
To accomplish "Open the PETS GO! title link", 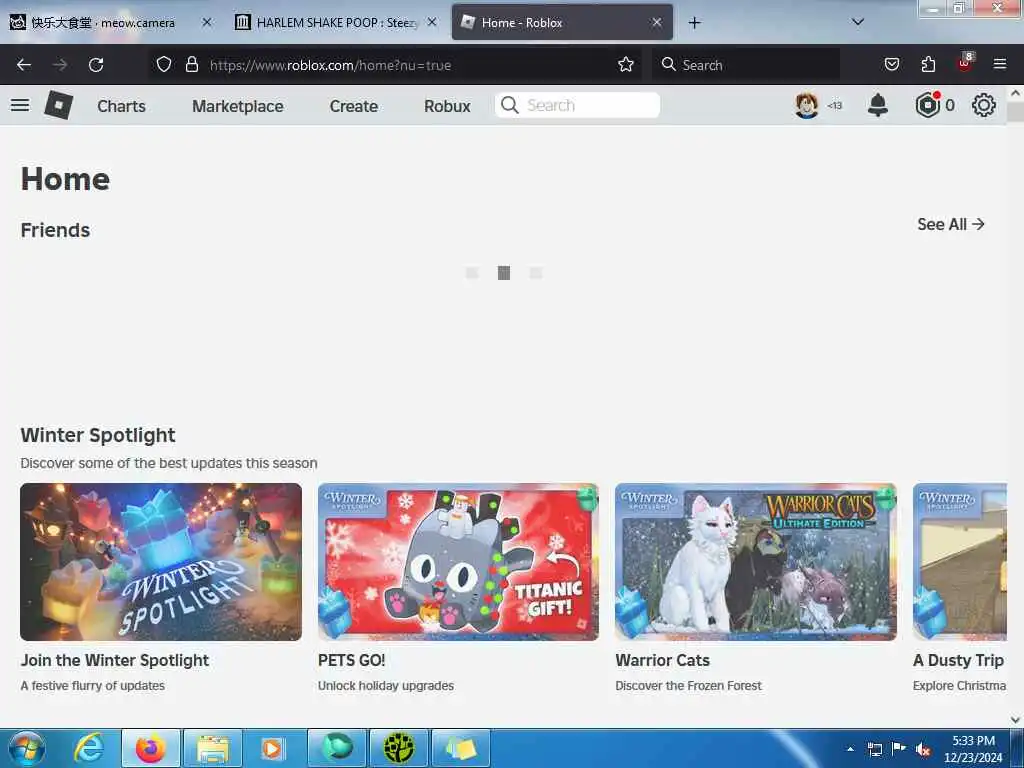I will coord(351,660).
